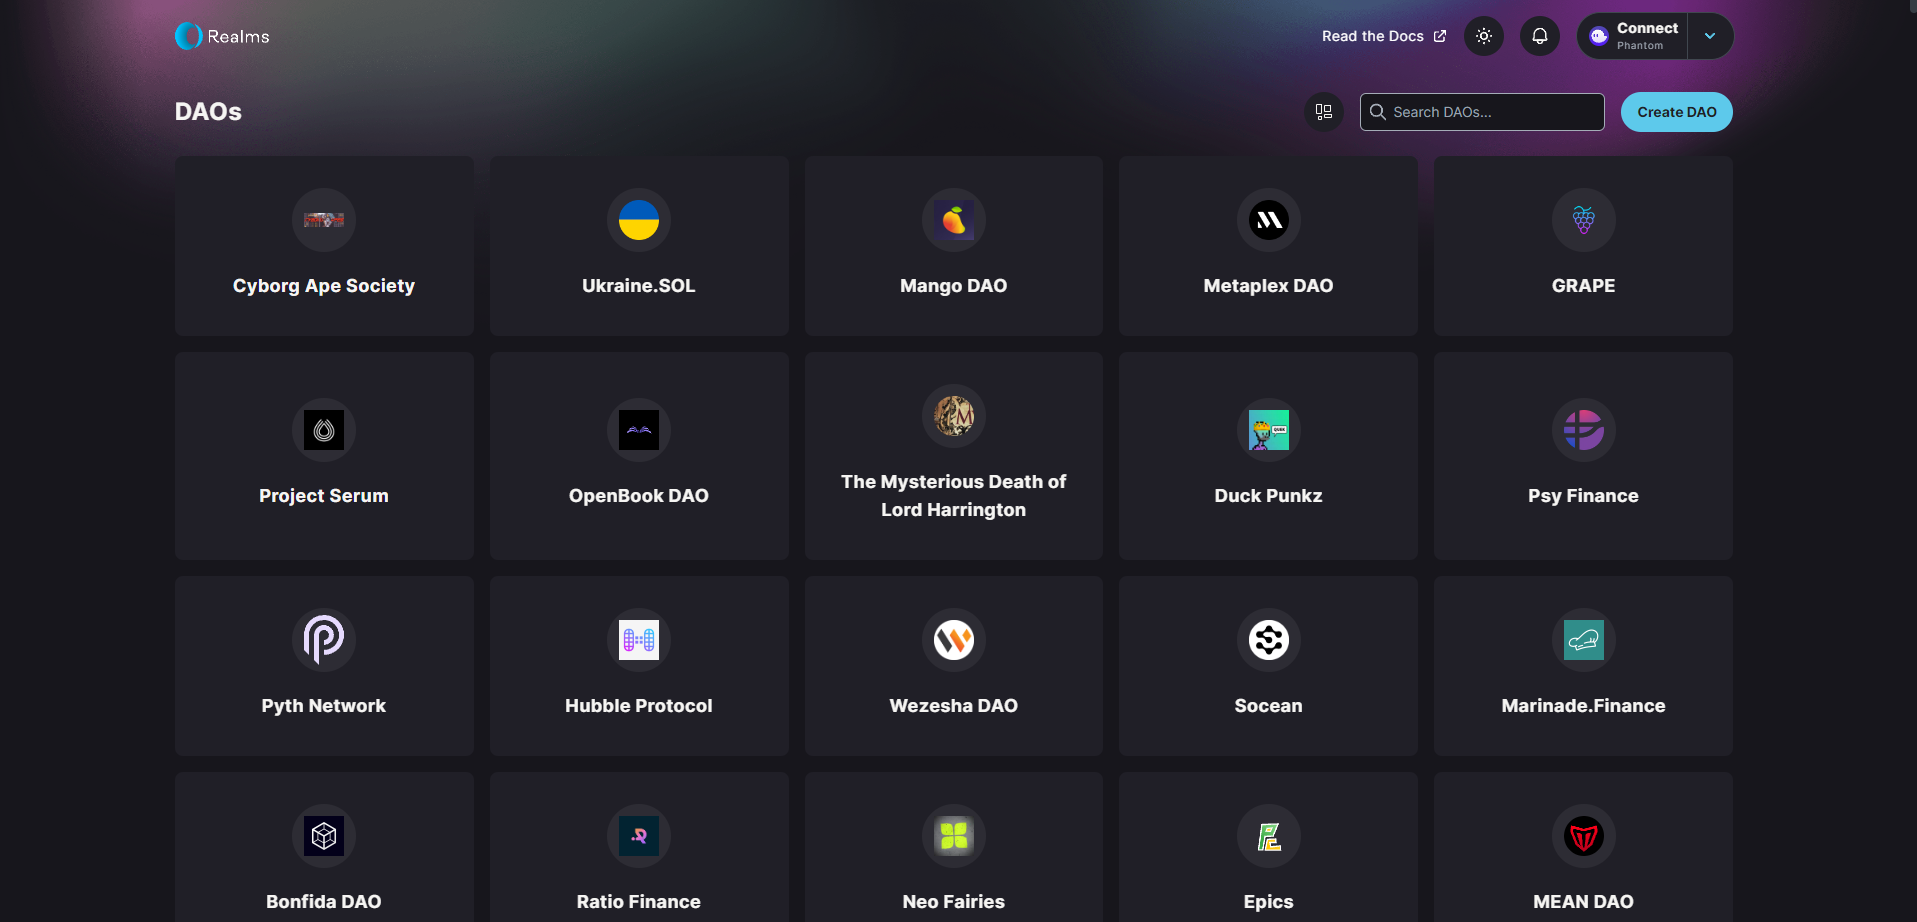Screen dimensions: 1917x922
Task: Click the Hubble Protocol title
Action: 639,706
